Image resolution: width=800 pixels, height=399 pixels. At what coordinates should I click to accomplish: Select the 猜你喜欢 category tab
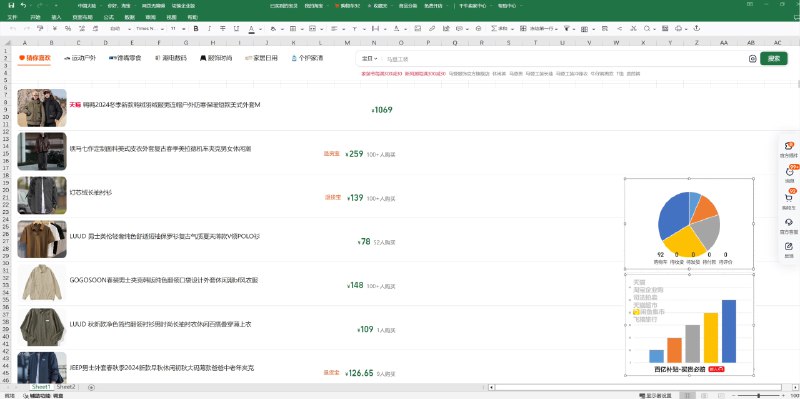(35, 58)
